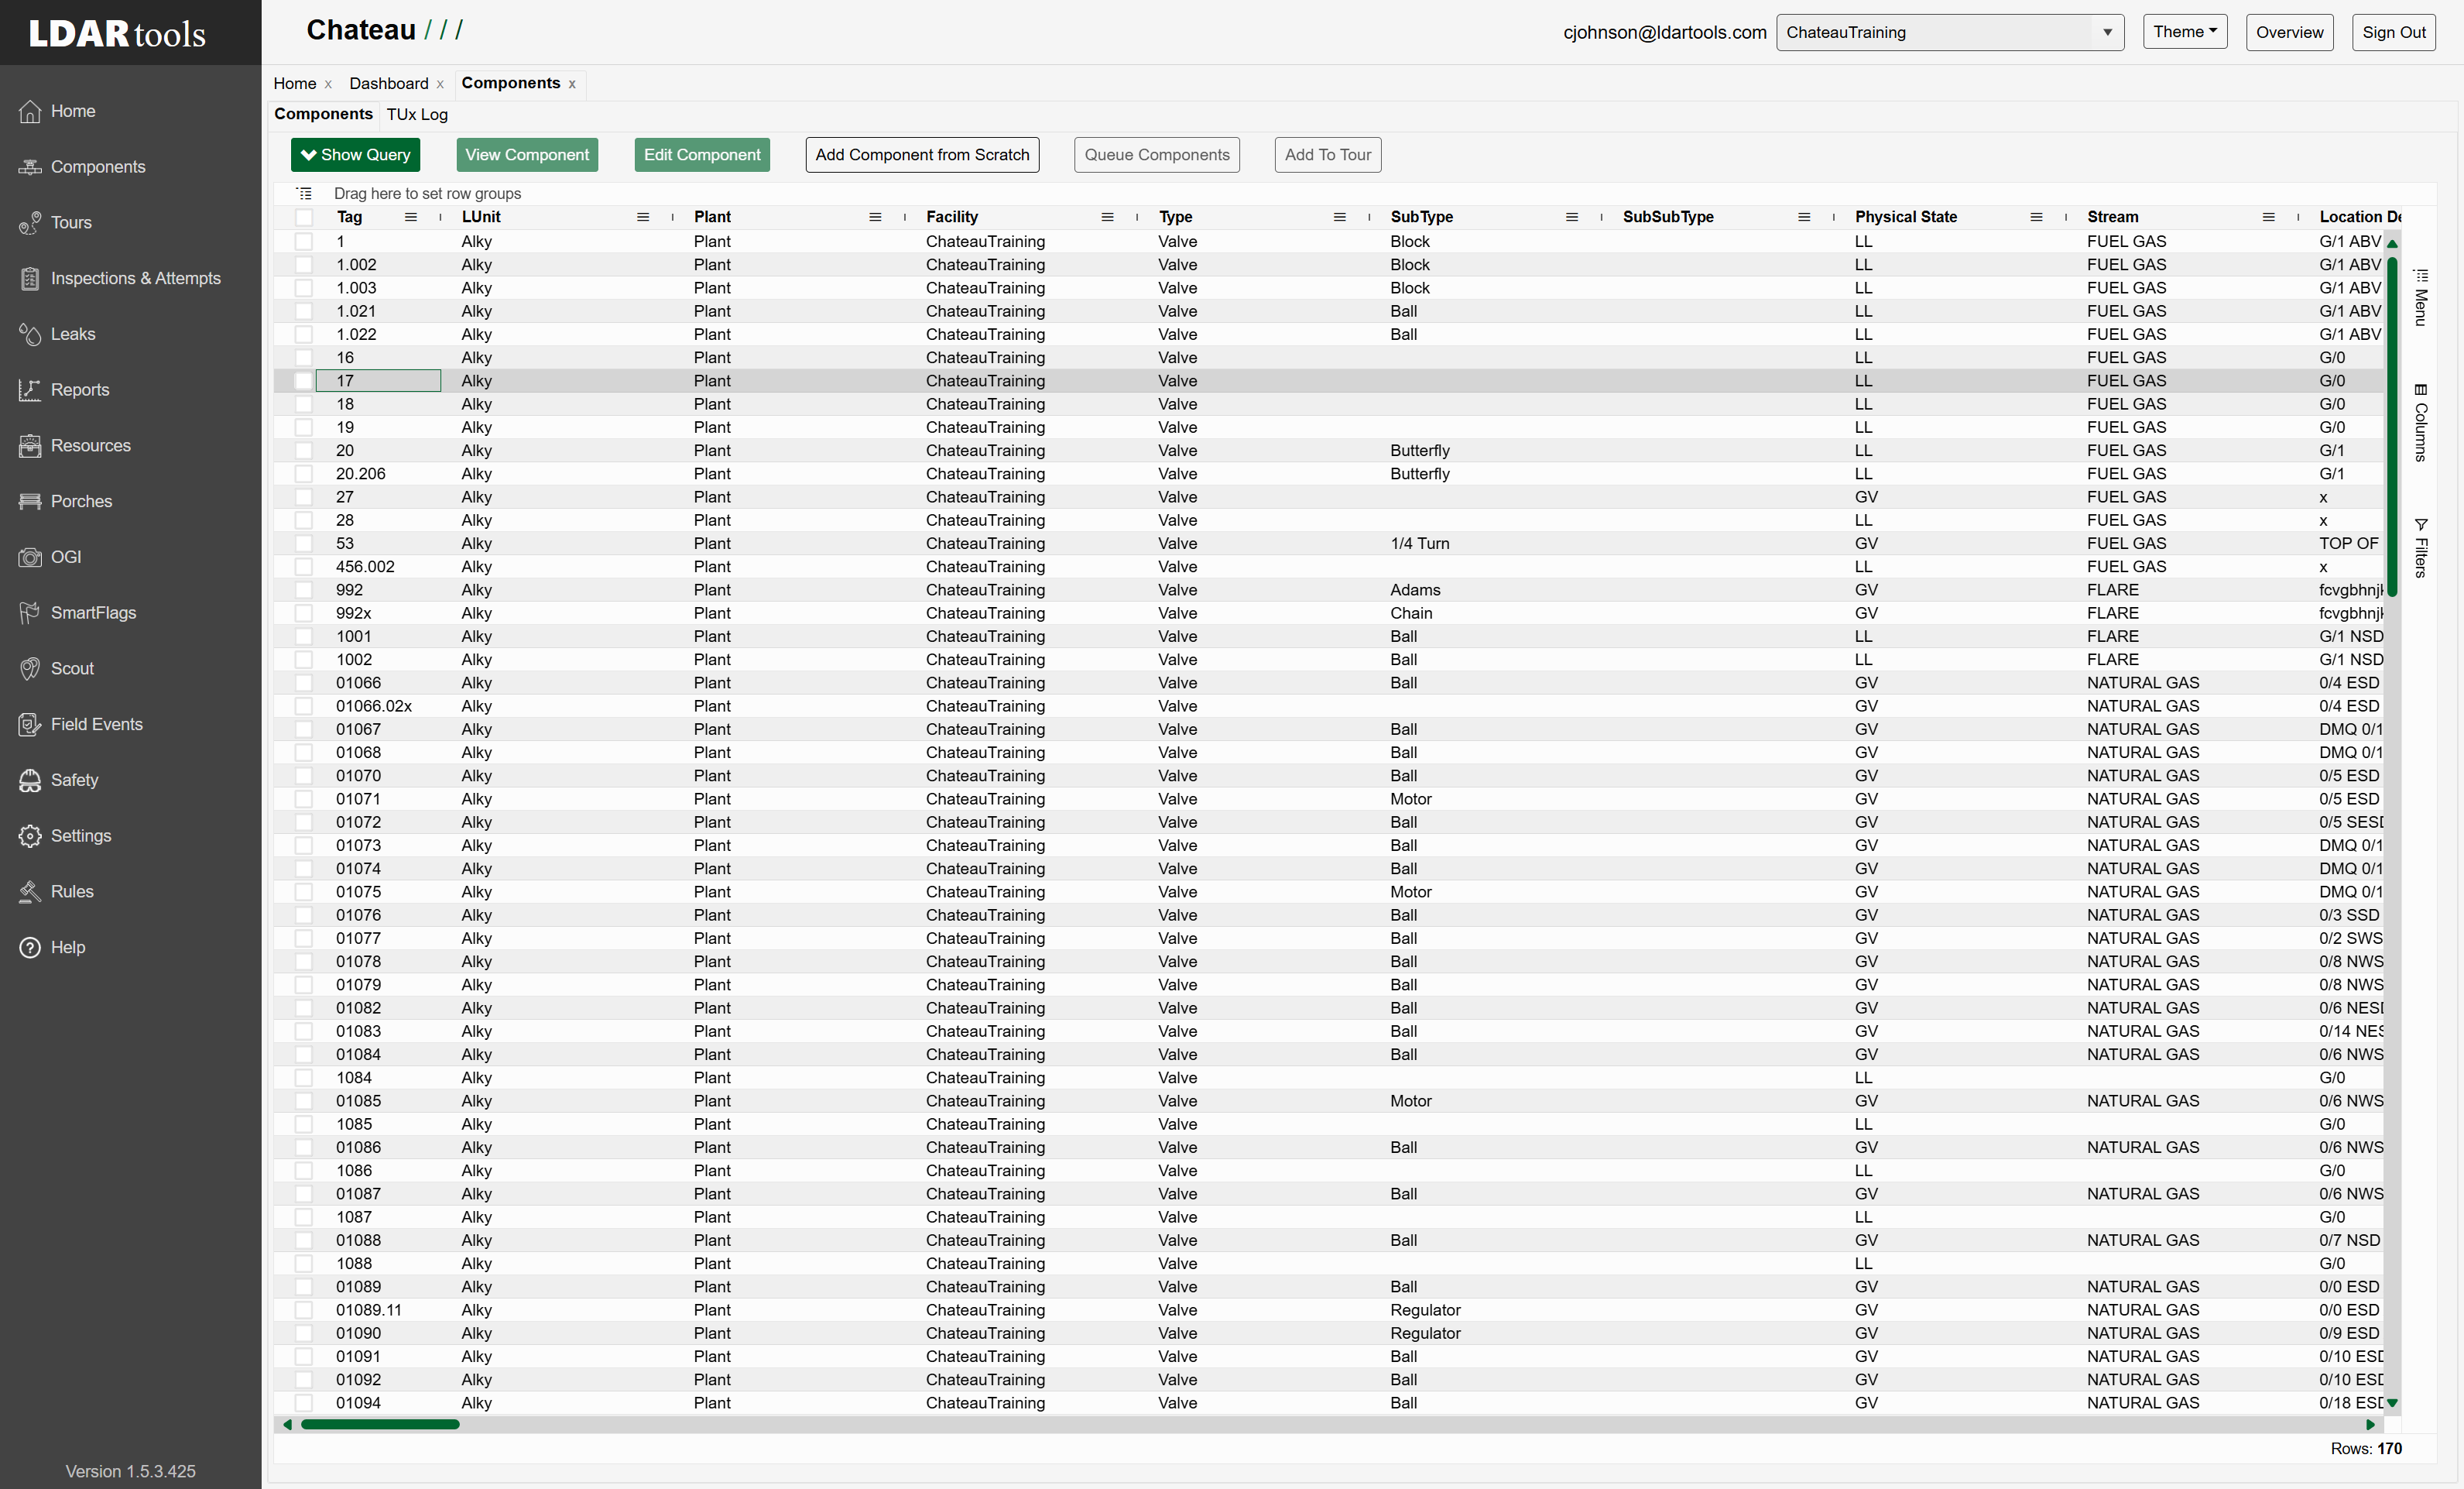Check the row for tag 1086

point(304,1171)
